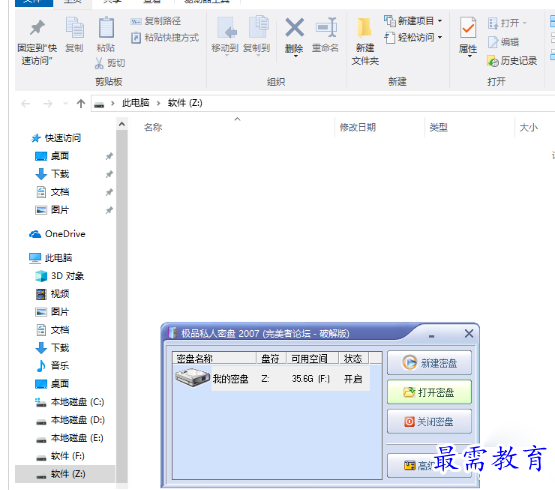Image resolution: width=555 pixels, height=490 pixels.
Task: Sort by the 修改日期 column header
Action: (358, 127)
